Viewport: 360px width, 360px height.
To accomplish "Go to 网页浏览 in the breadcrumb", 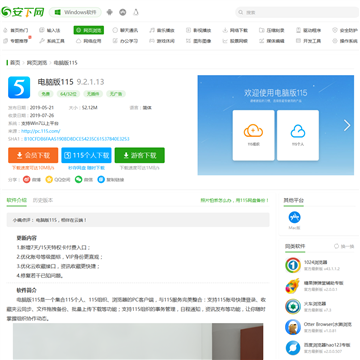I will [x=37, y=63].
